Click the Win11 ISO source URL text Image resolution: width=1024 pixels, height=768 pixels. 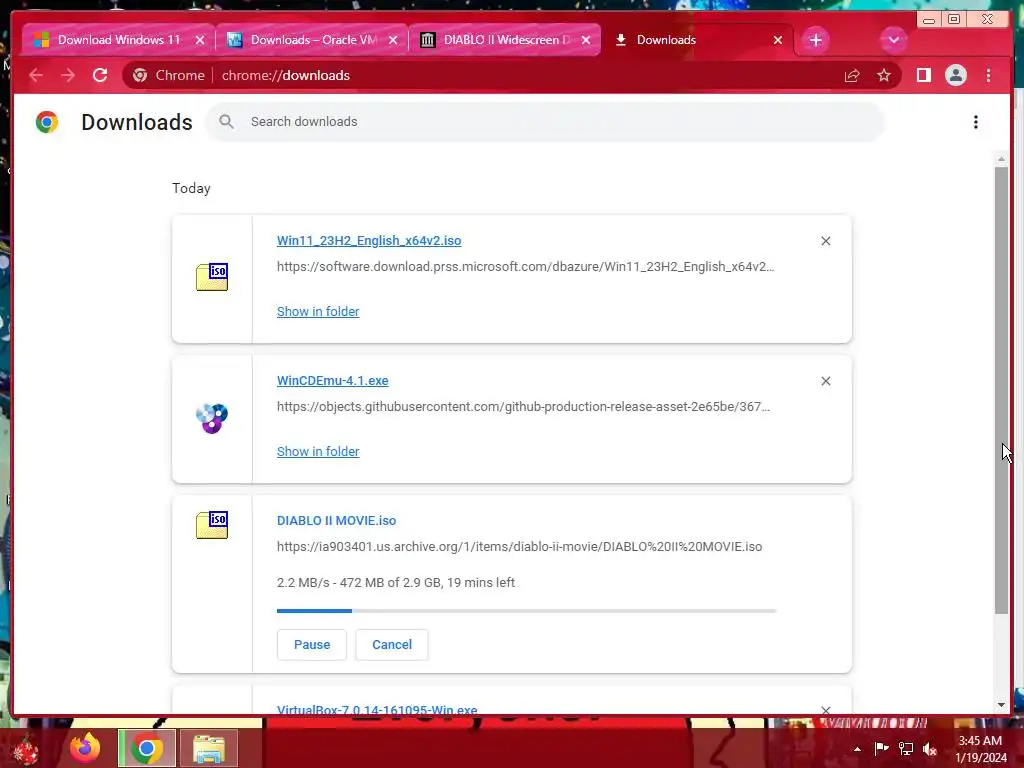tap(526, 266)
